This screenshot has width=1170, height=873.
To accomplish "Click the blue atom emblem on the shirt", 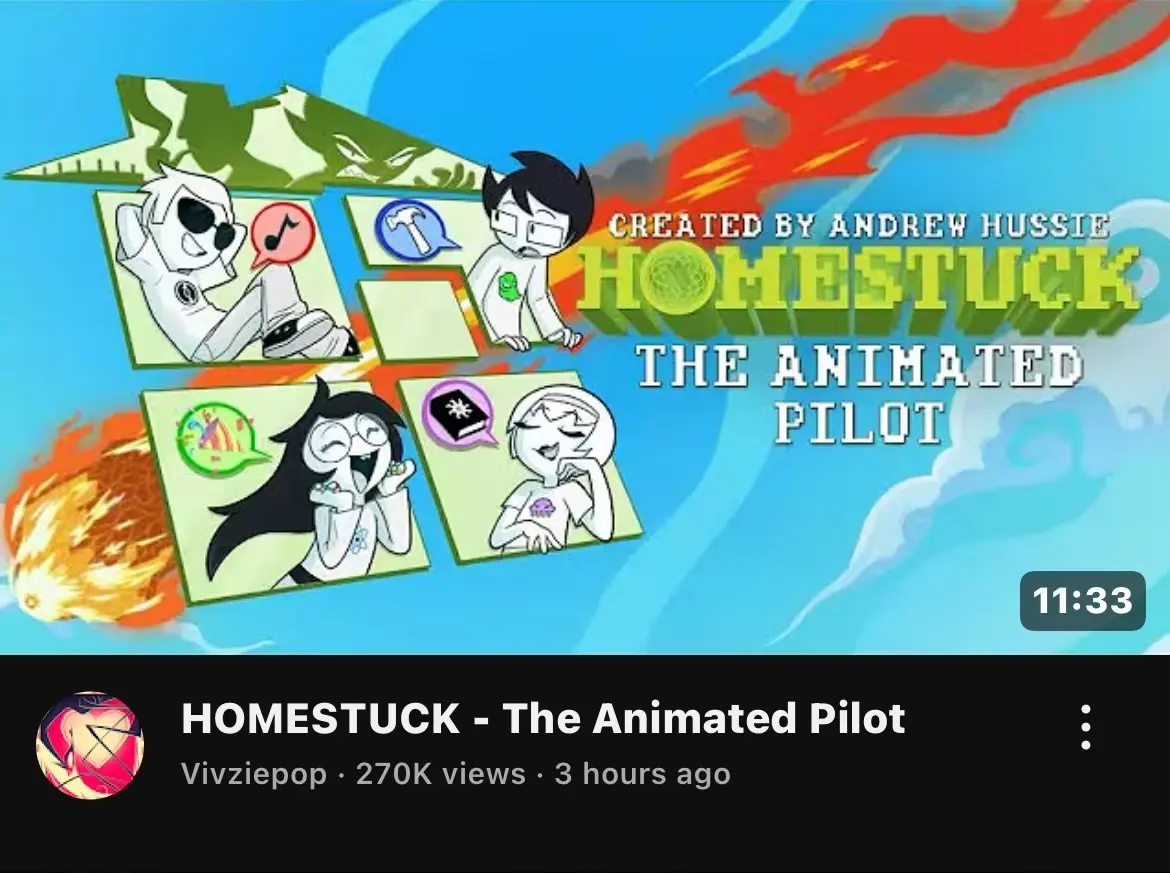I will [x=360, y=540].
